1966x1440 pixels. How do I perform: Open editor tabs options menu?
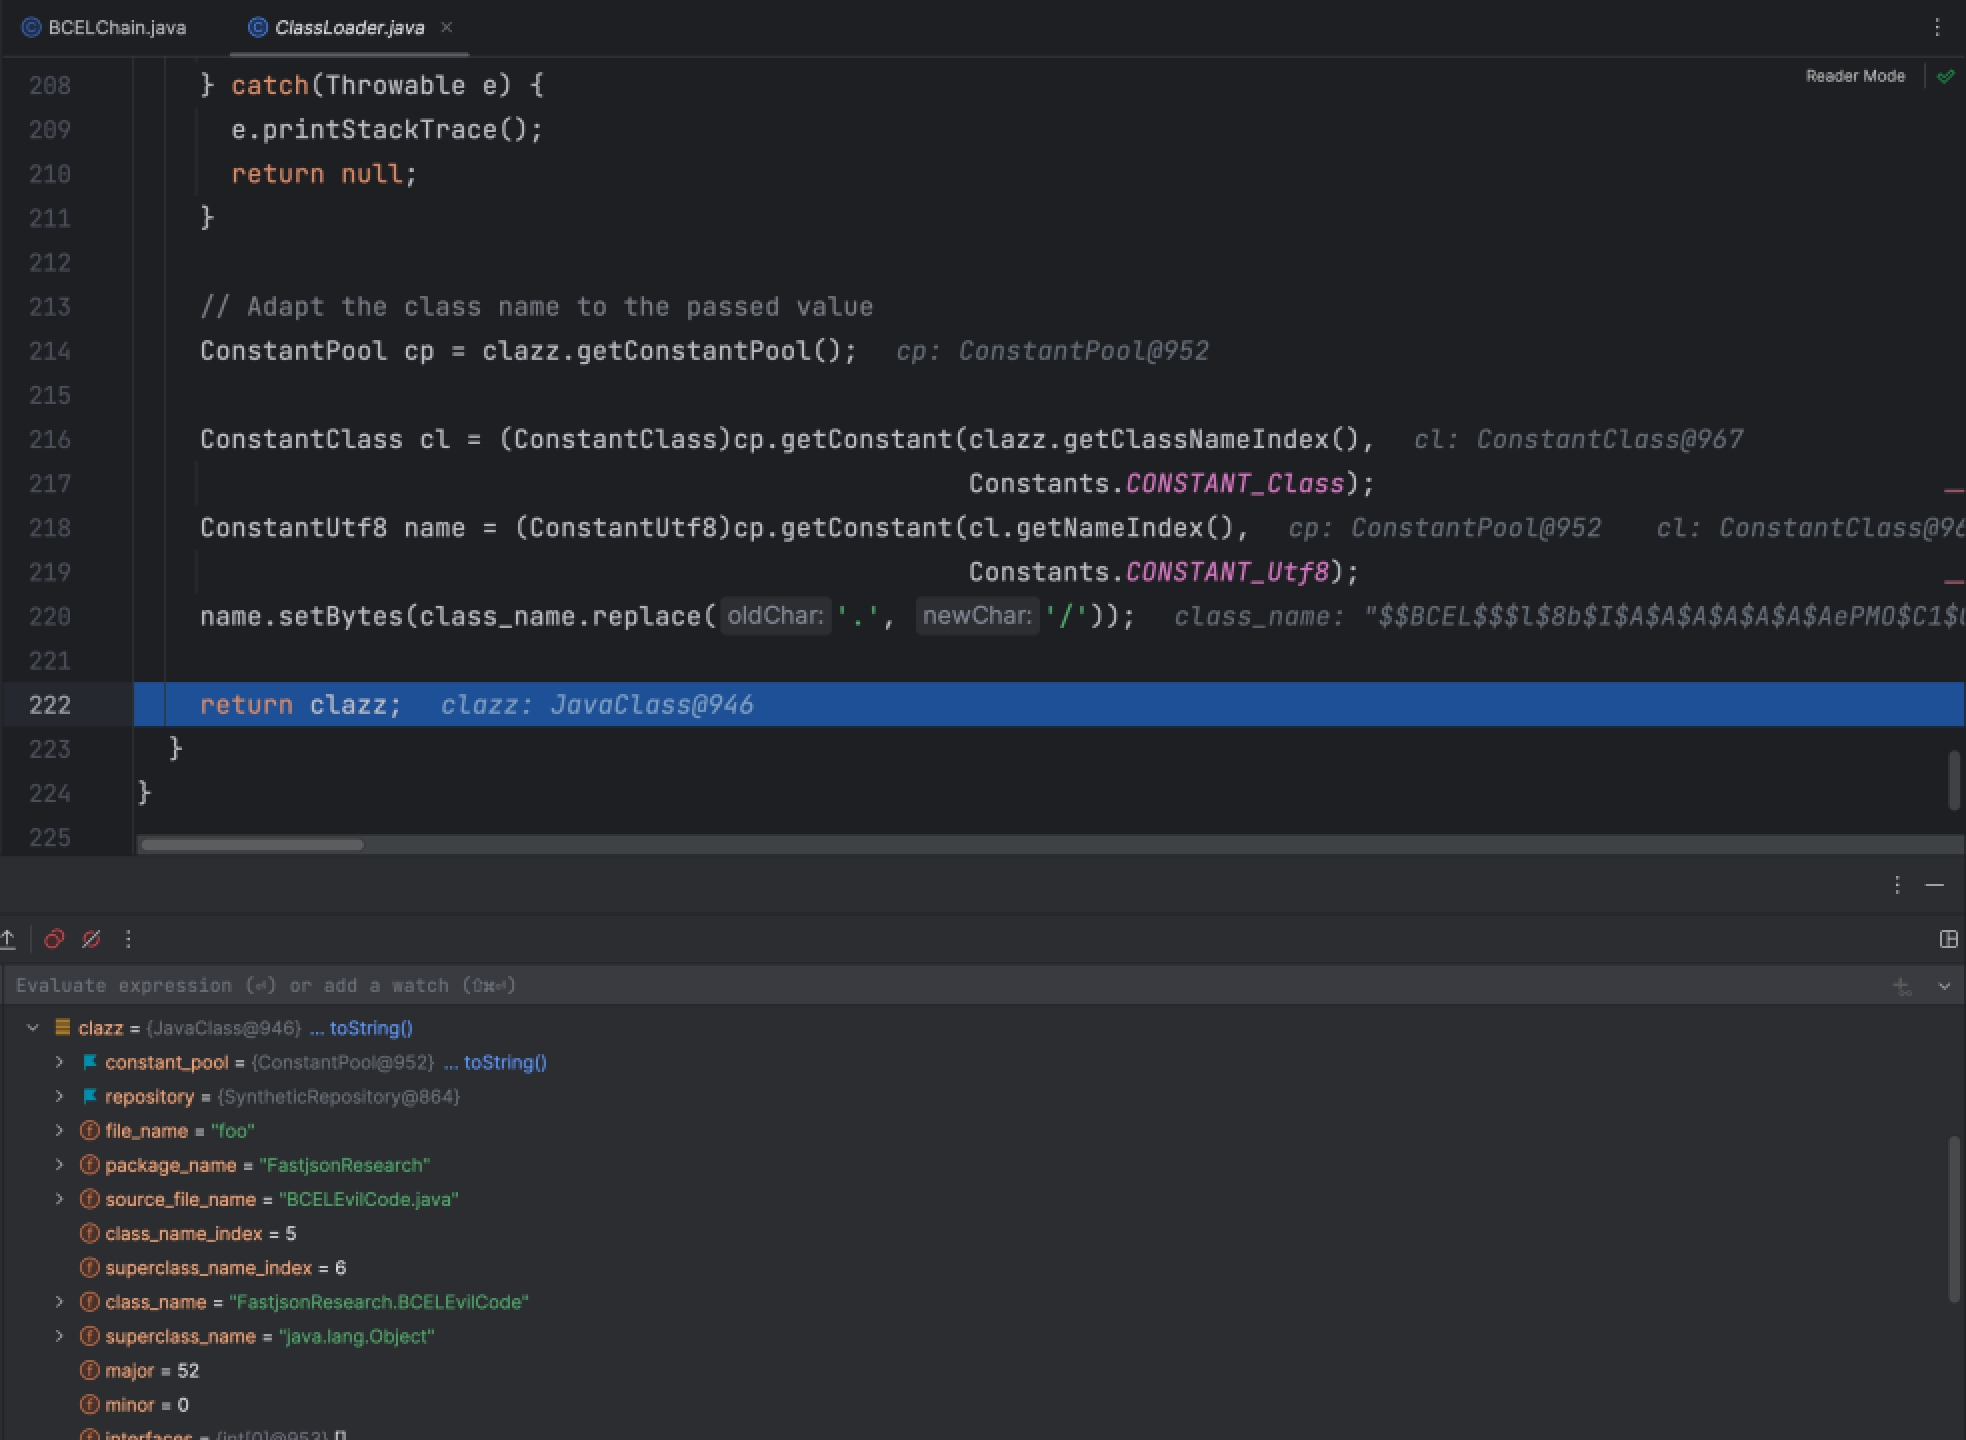coord(1937,28)
